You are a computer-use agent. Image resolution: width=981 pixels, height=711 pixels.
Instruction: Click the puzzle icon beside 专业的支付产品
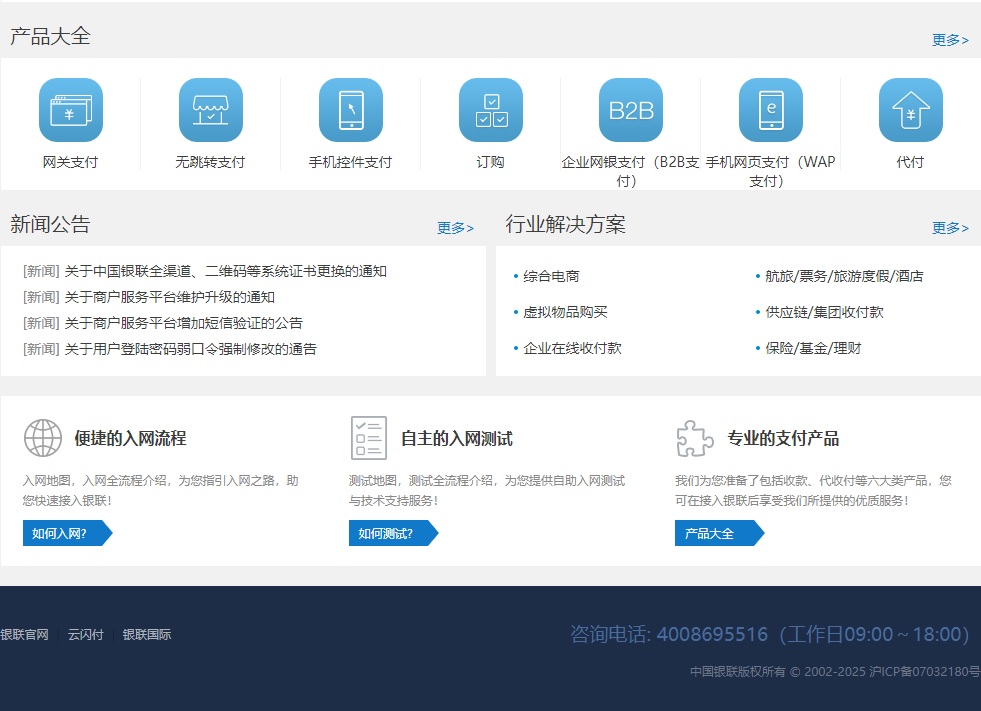[695, 438]
